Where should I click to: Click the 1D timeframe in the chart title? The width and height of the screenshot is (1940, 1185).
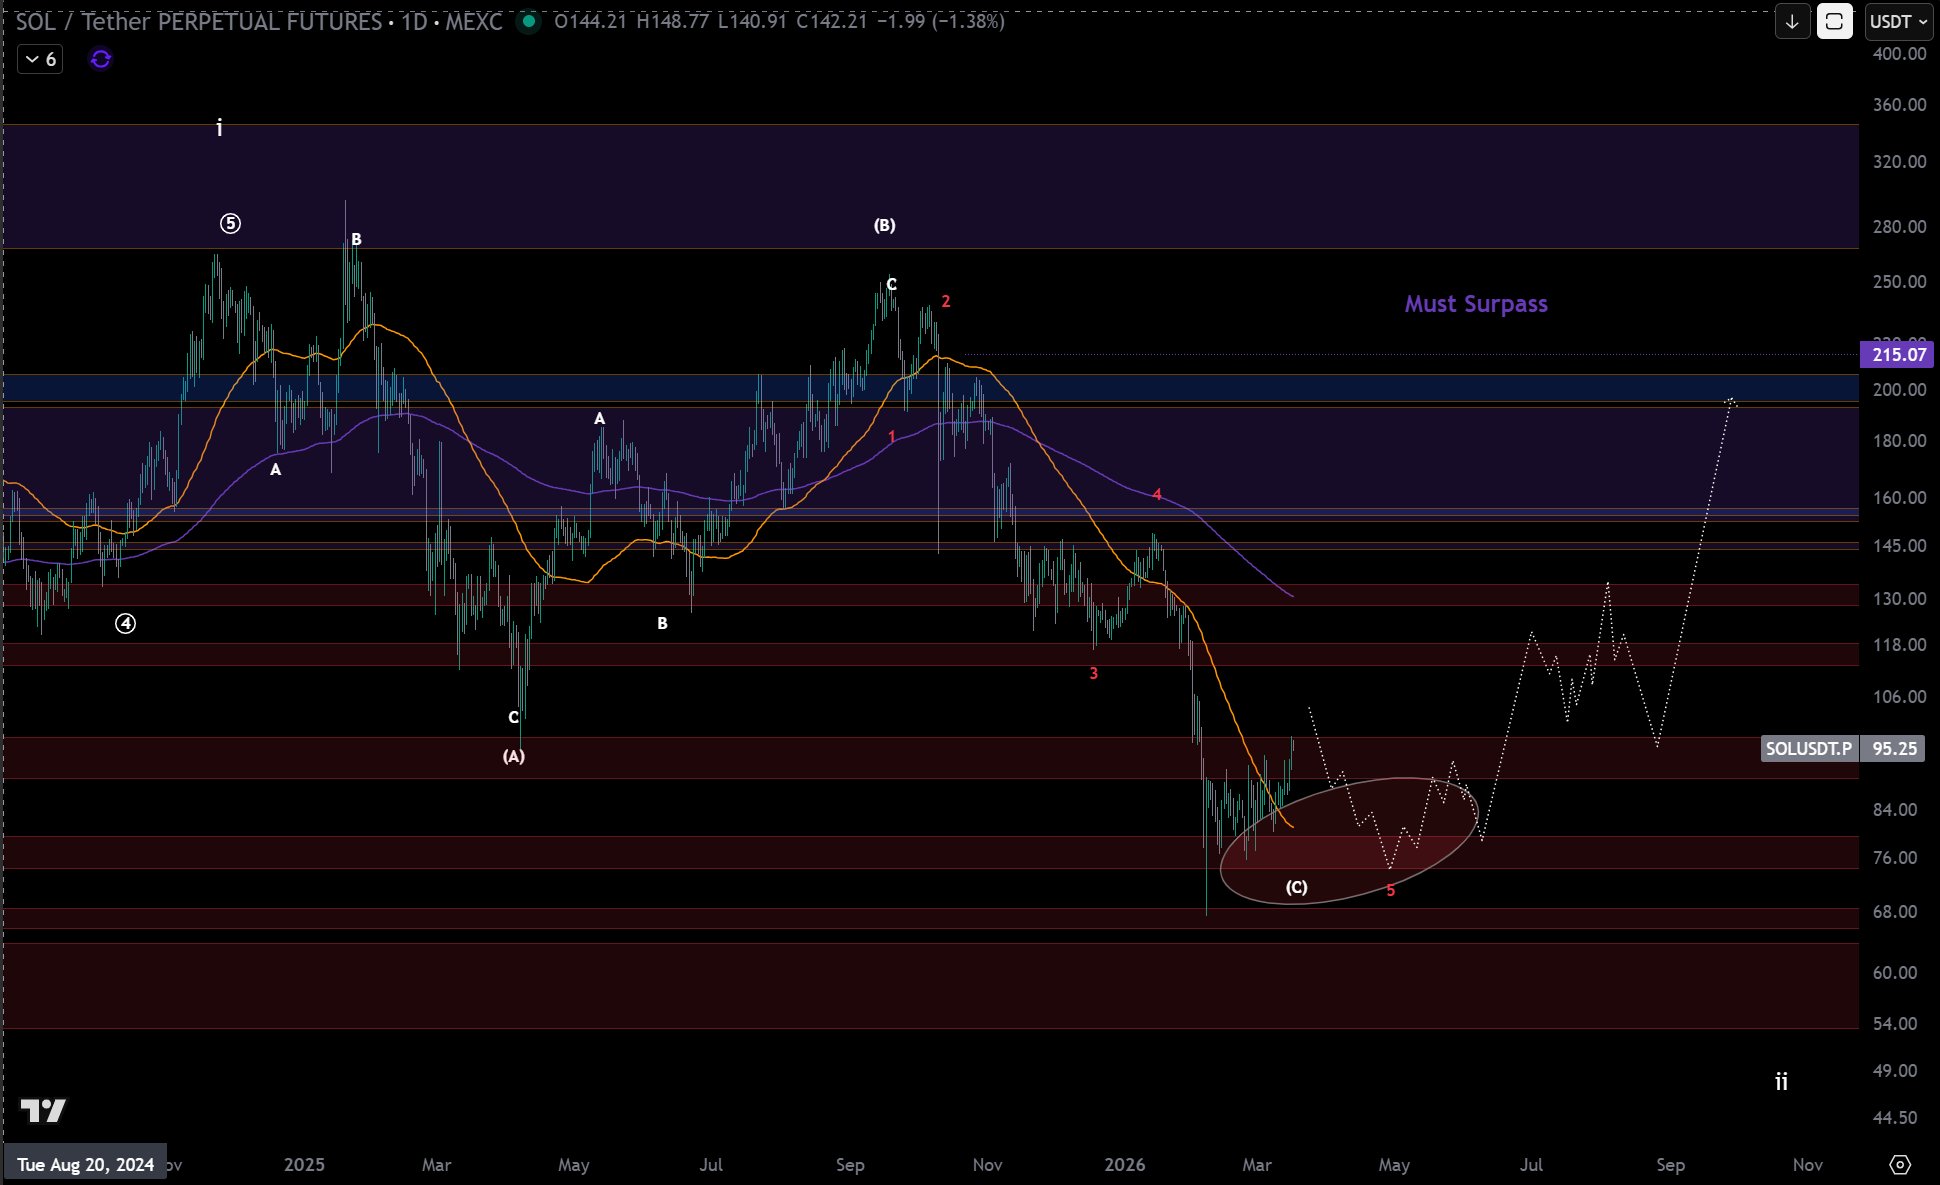pyautogui.click(x=413, y=21)
